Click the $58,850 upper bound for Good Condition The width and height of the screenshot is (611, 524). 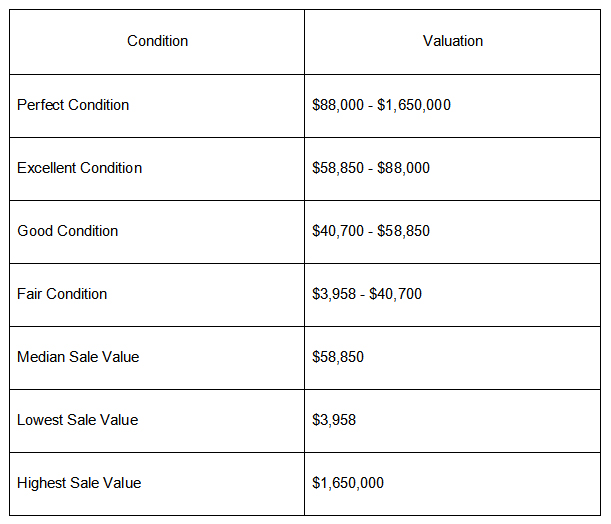click(403, 231)
